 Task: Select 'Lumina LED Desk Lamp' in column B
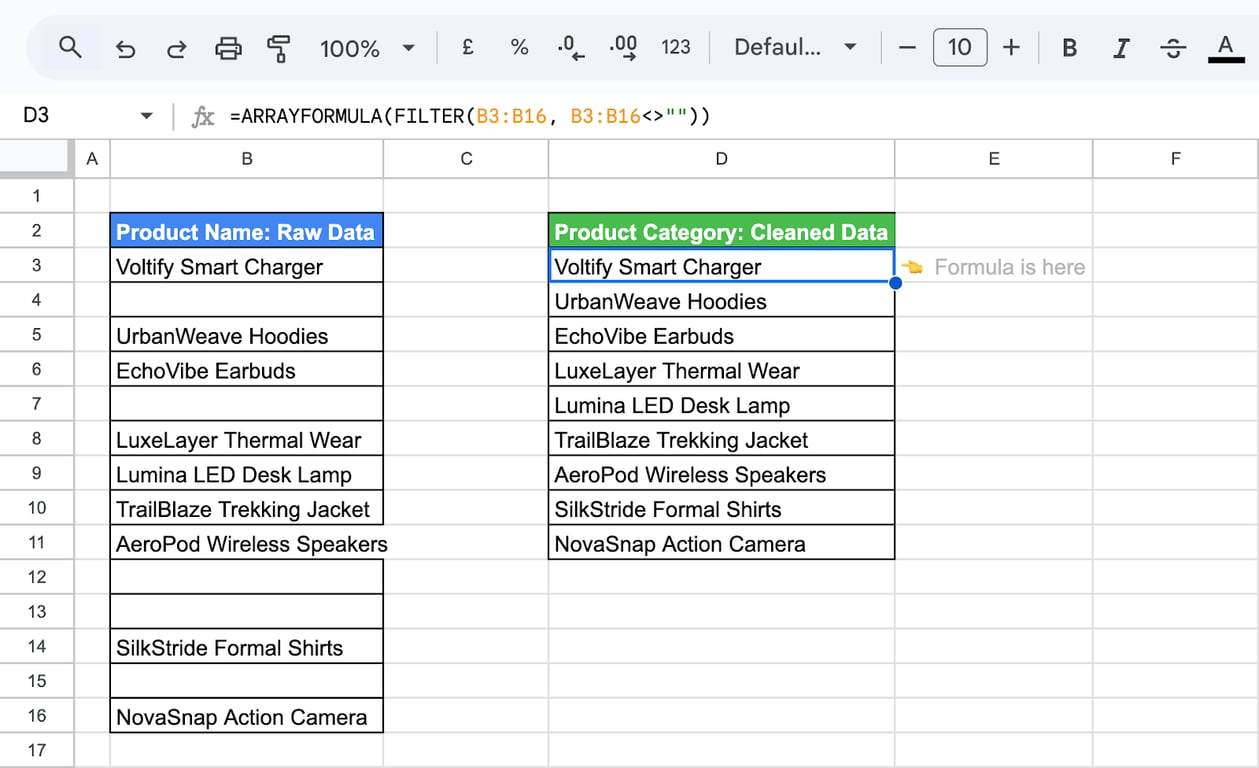coord(246,474)
